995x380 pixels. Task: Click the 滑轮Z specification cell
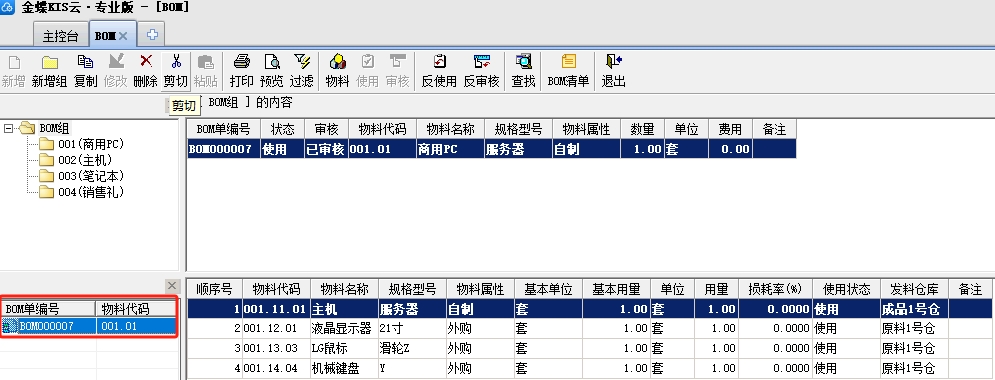point(412,348)
